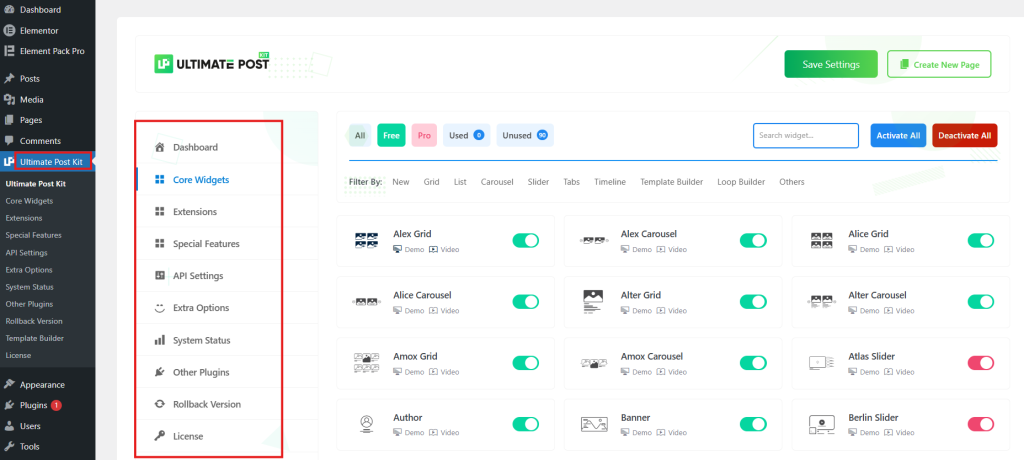Screen dimensions: 1024x460
Task: Toggle the Alex Grid widget switch
Action: pos(525,240)
